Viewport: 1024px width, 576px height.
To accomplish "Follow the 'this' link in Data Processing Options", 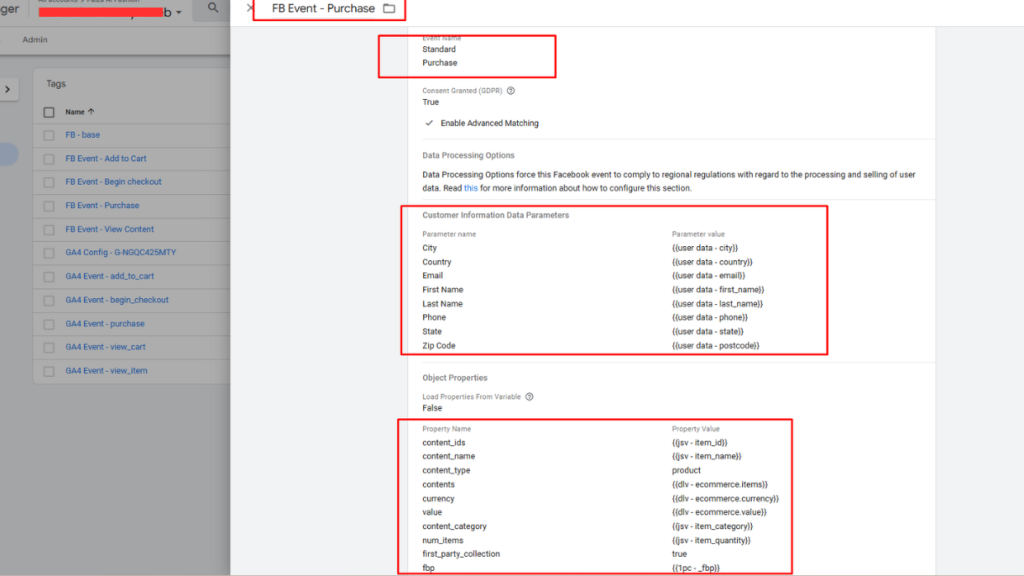I will [470, 188].
